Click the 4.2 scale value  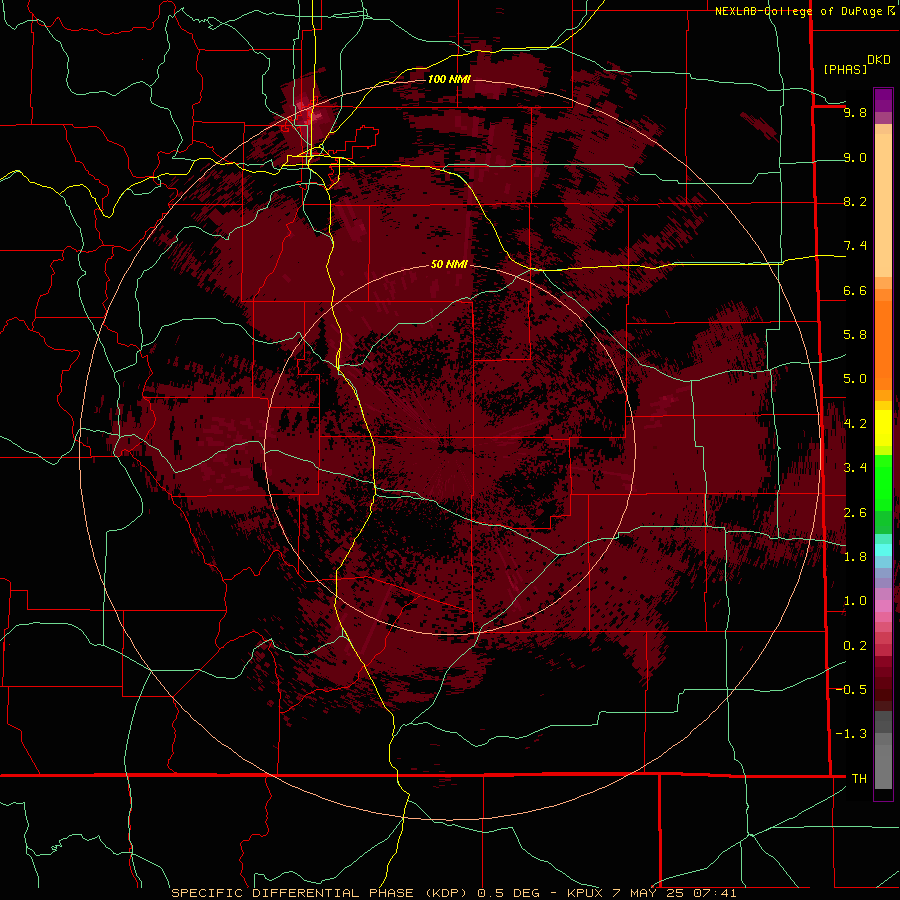[x=855, y=424]
